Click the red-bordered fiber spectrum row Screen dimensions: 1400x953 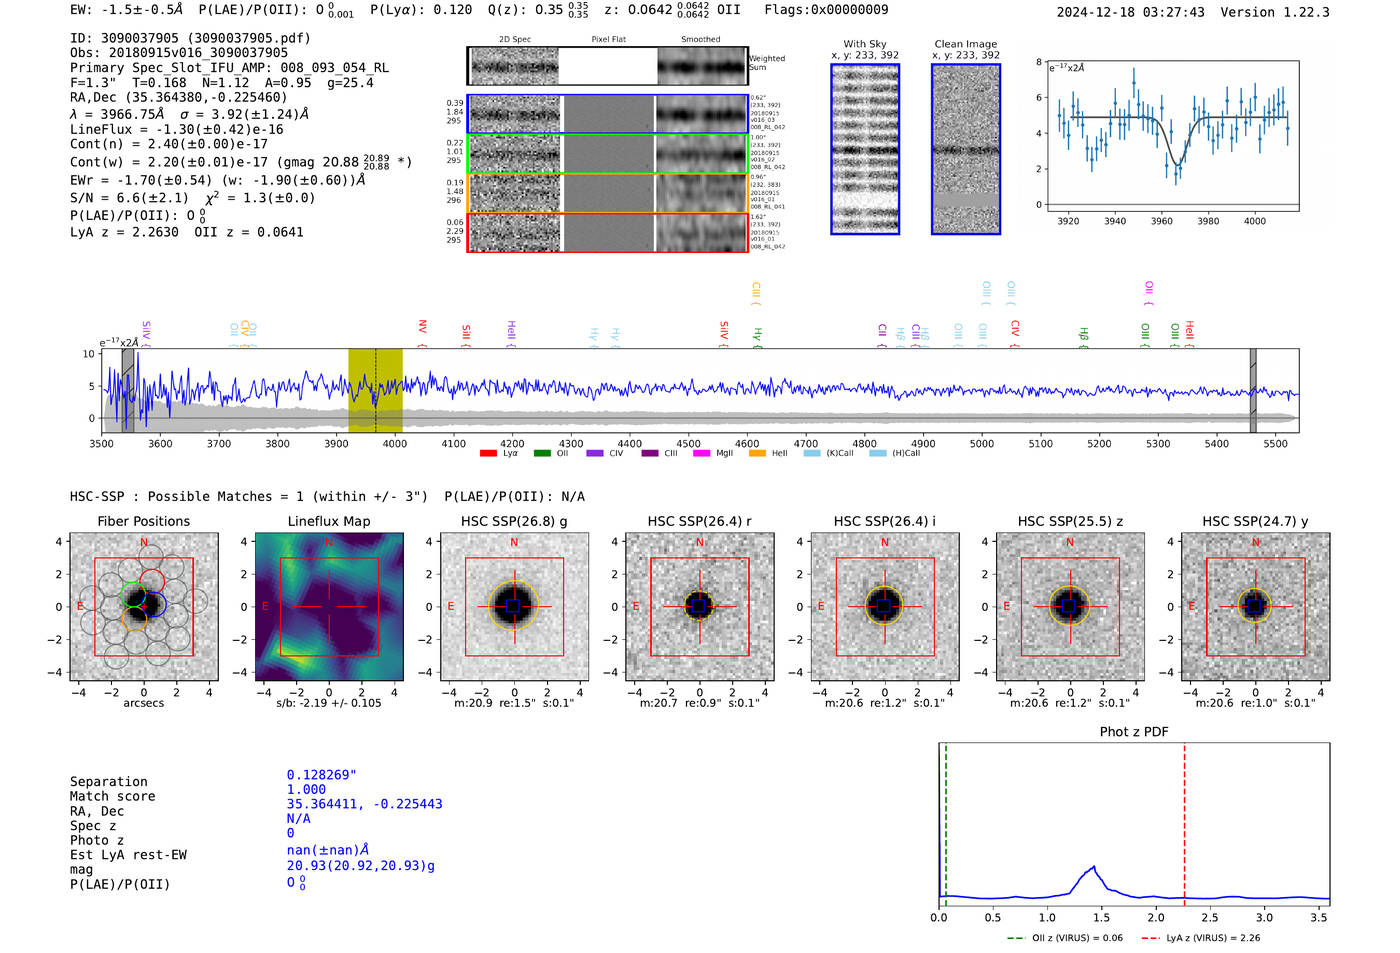[x=608, y=232]
